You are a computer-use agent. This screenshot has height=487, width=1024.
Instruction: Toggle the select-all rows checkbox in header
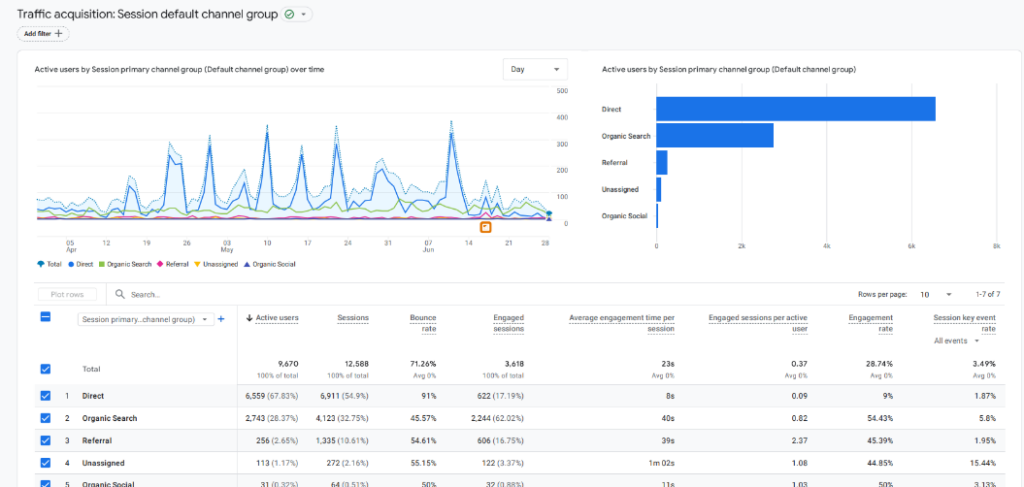[x=46, y=317]
